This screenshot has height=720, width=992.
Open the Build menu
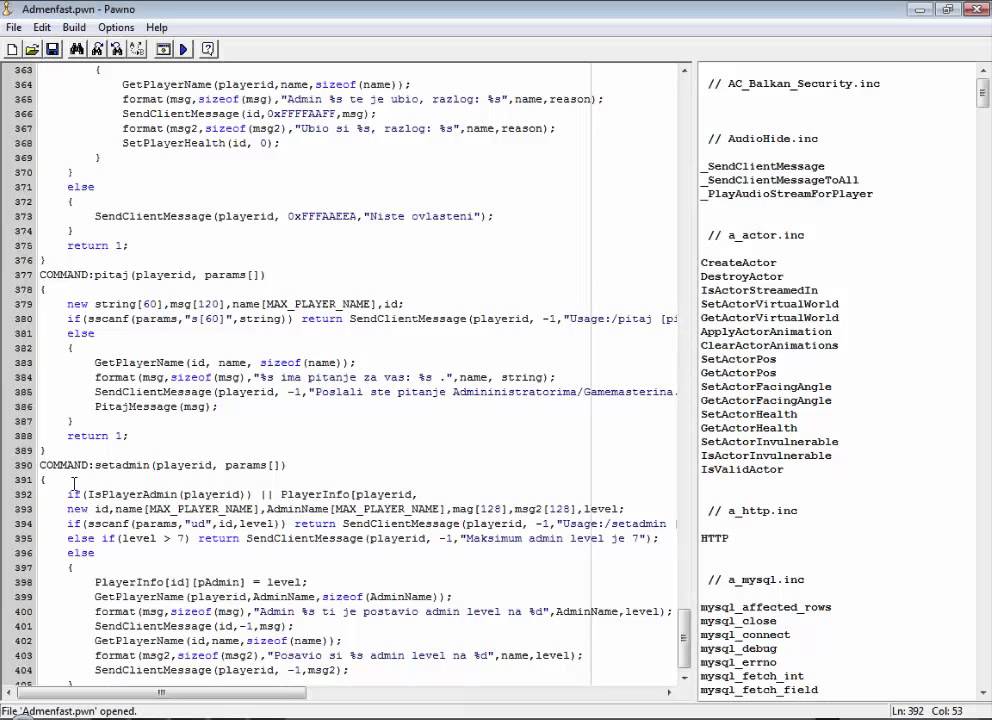74,27
